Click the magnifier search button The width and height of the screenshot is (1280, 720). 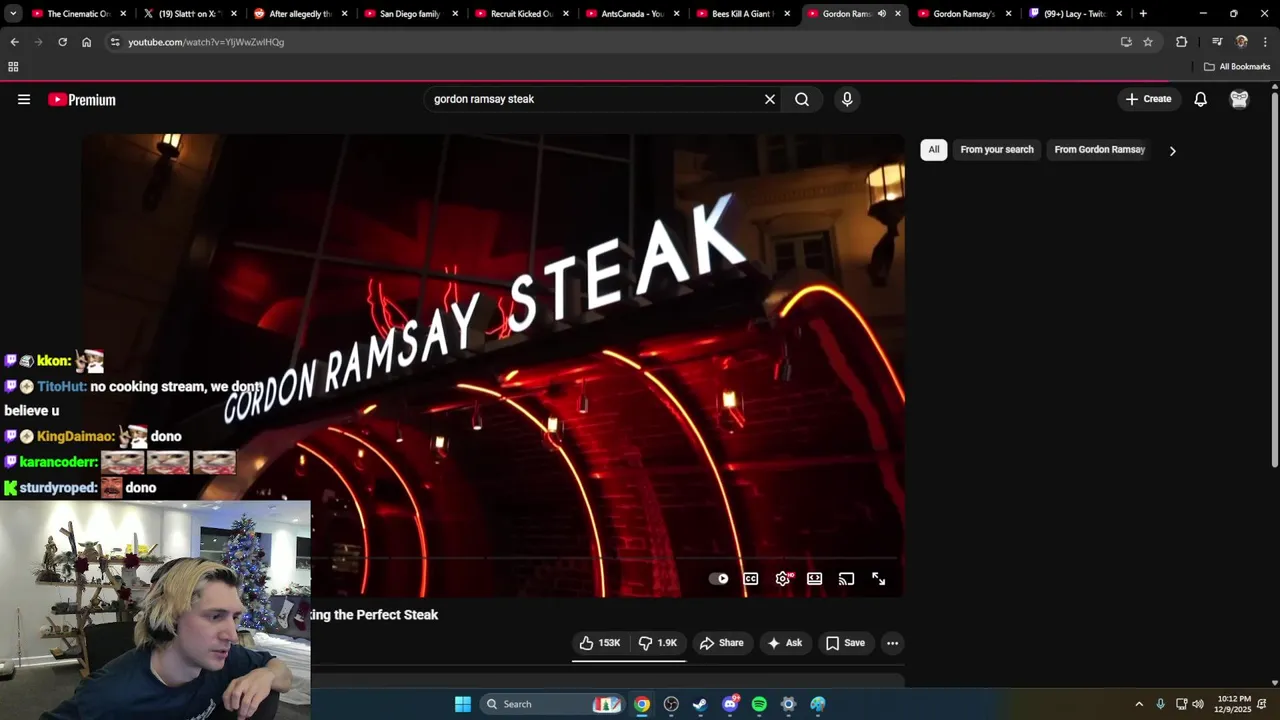802,99
